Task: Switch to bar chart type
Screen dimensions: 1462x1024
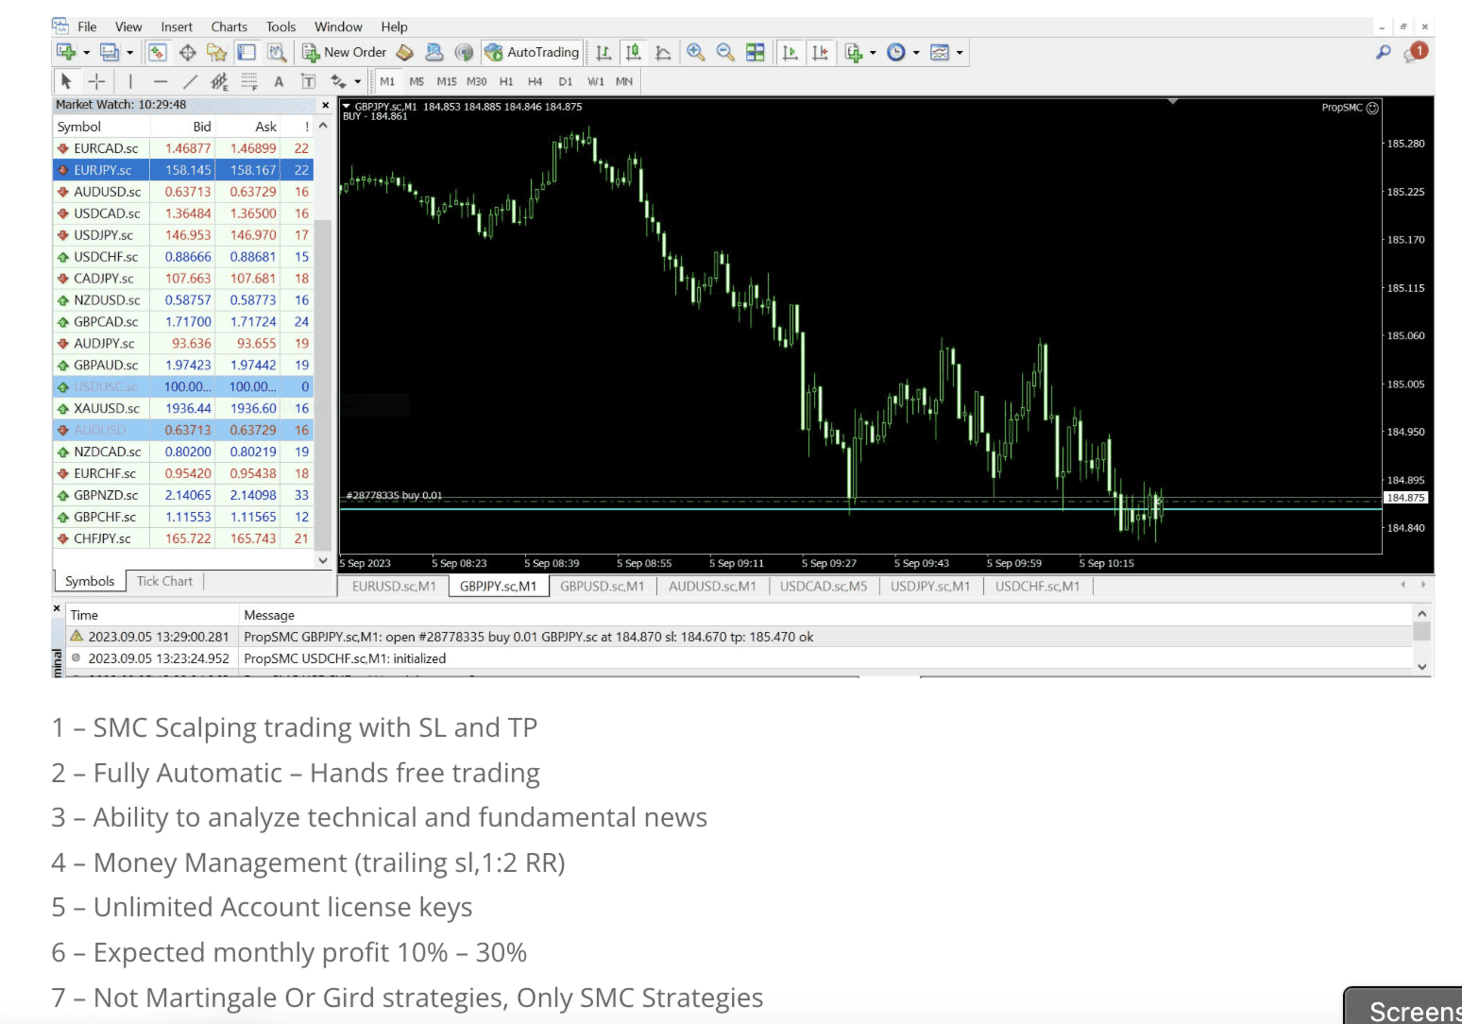Action: 603,52
